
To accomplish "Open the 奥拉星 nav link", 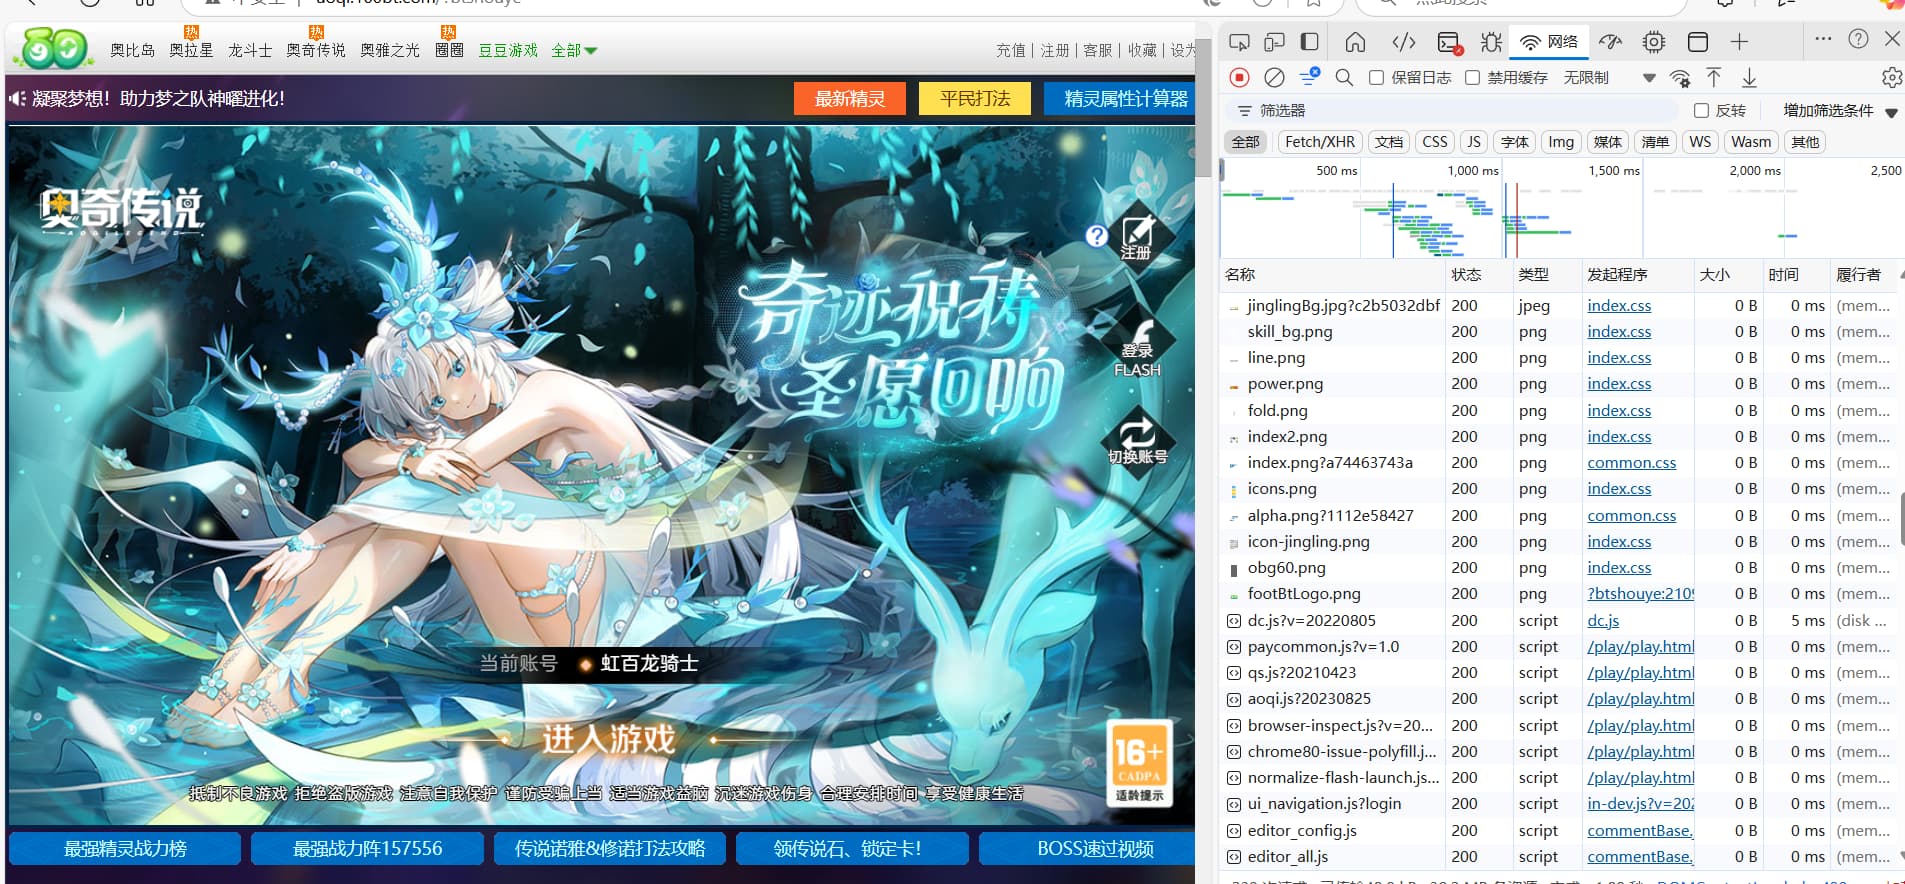I will 191,50.
